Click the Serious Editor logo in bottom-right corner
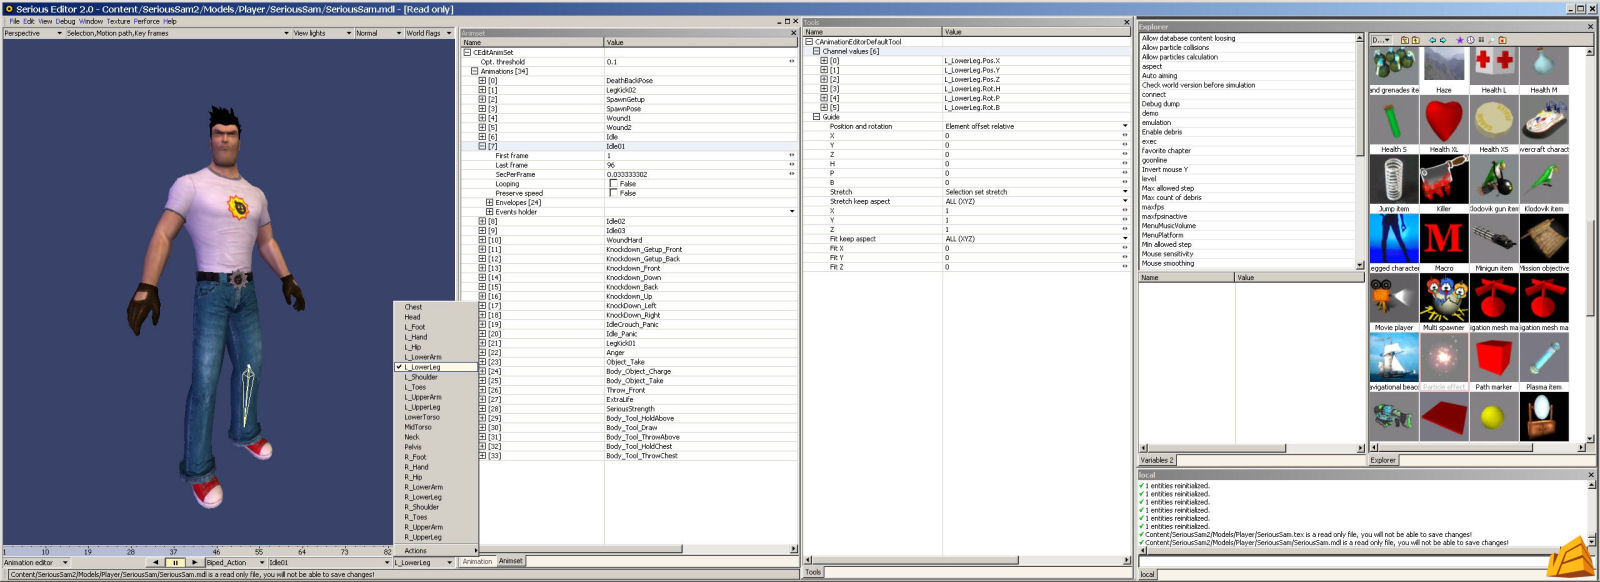 1570,558
